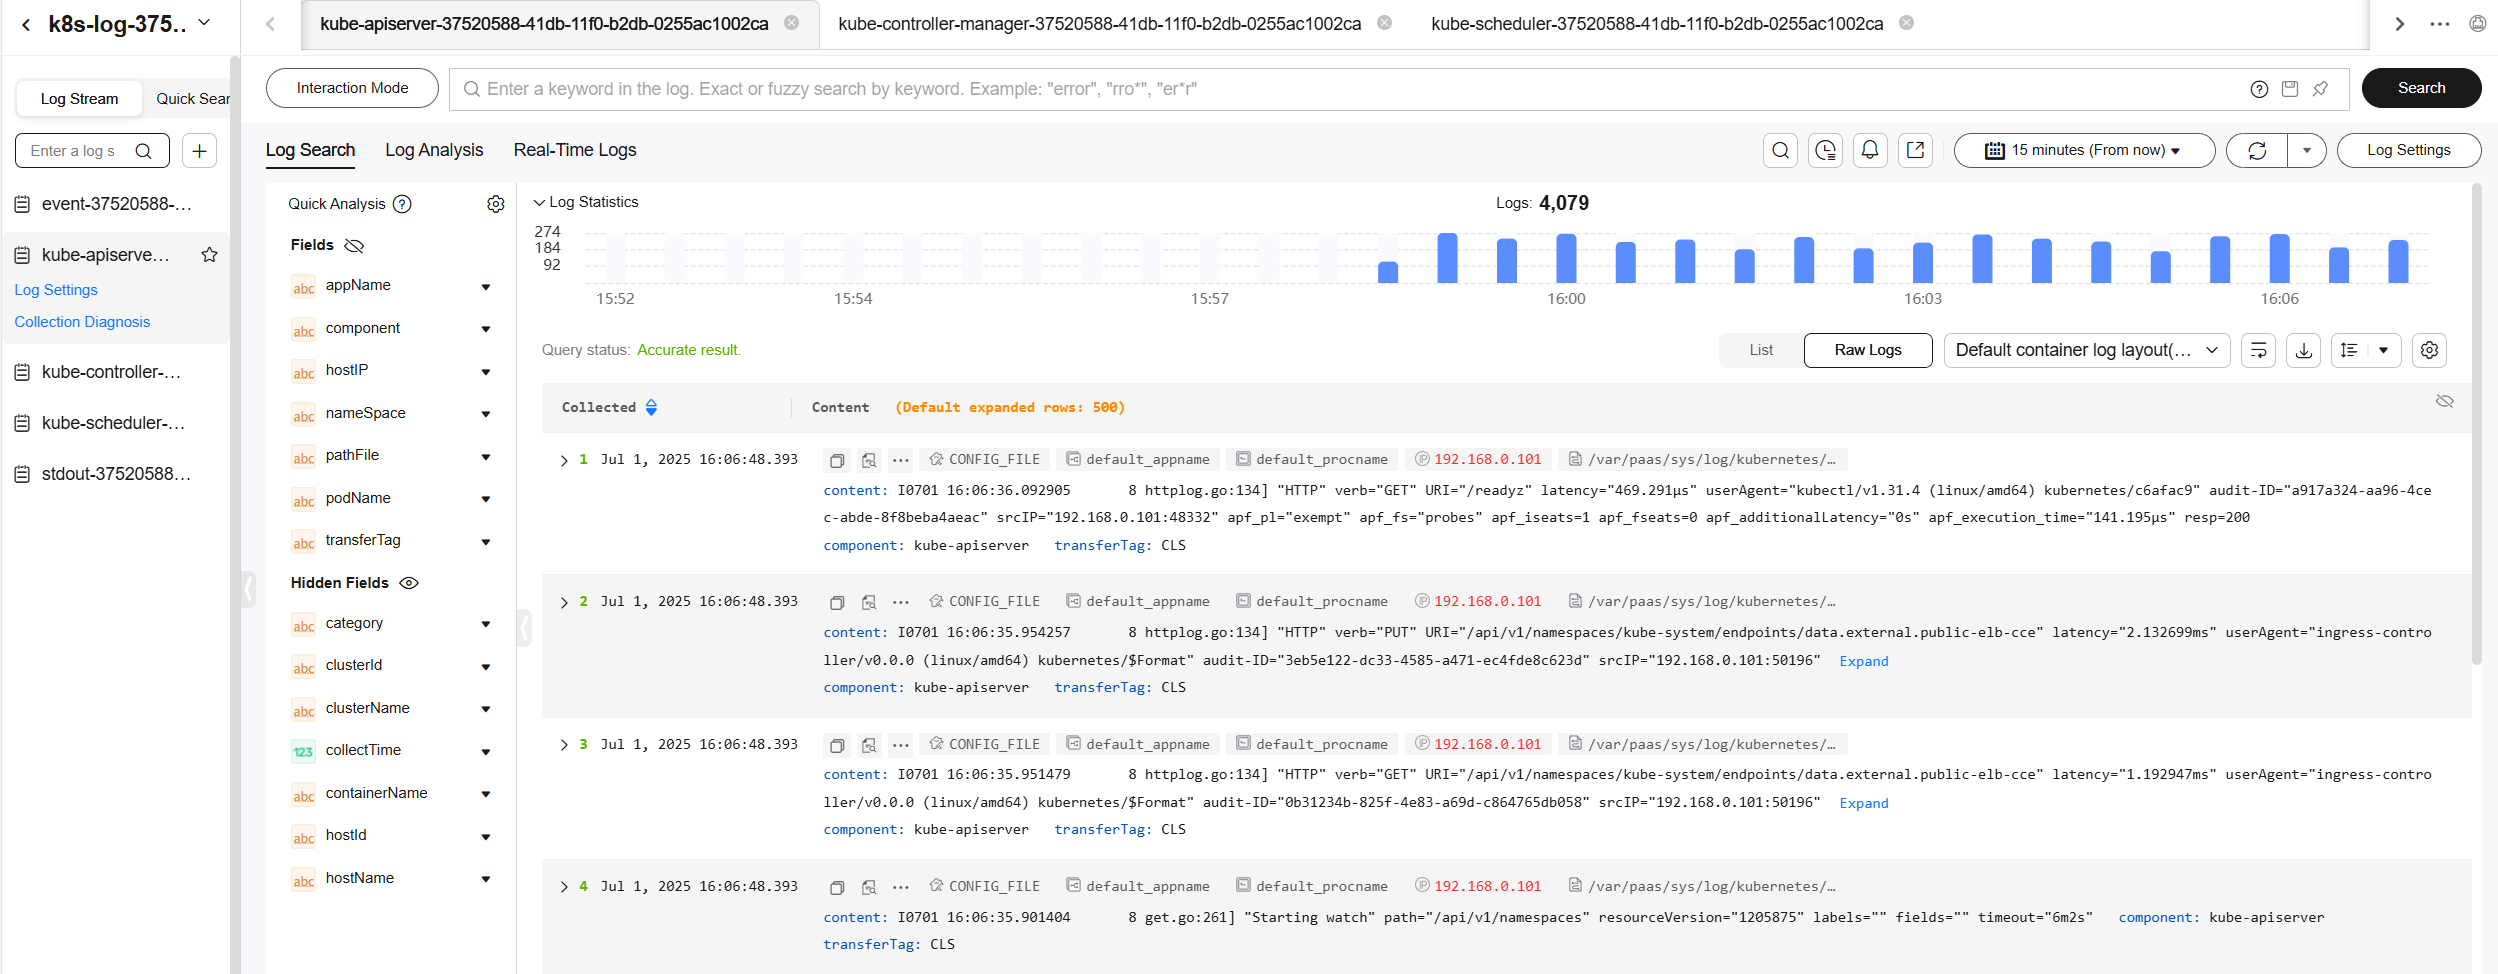The height and width of the screenshot is (974, 2498).
Task: Copy log entry 1 with copy icon
Action: pos(837,460)
